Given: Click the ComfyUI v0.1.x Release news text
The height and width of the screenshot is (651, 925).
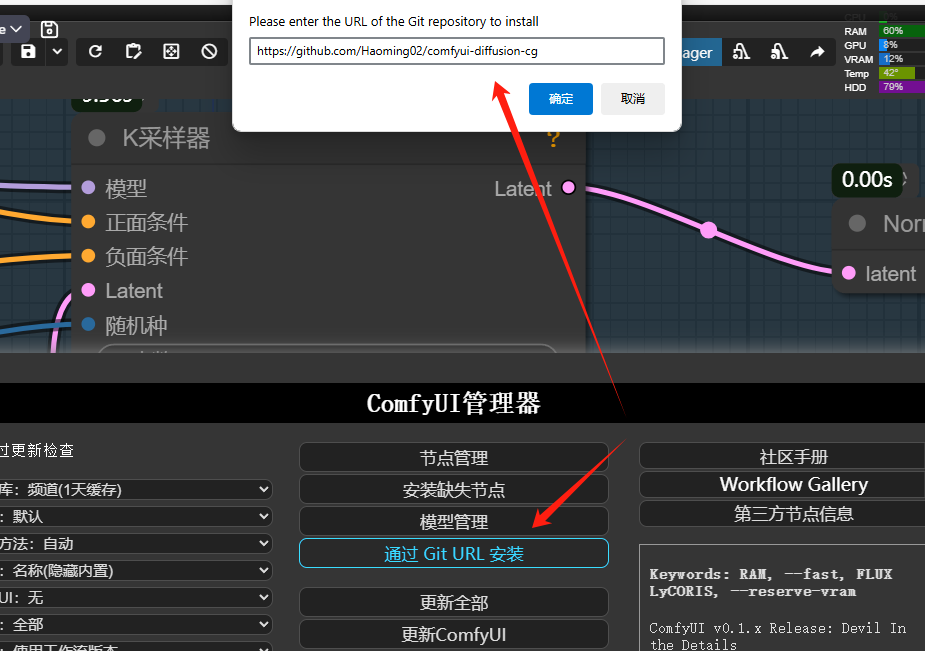Looking at the screenshot, I should (x=778, y=636).
